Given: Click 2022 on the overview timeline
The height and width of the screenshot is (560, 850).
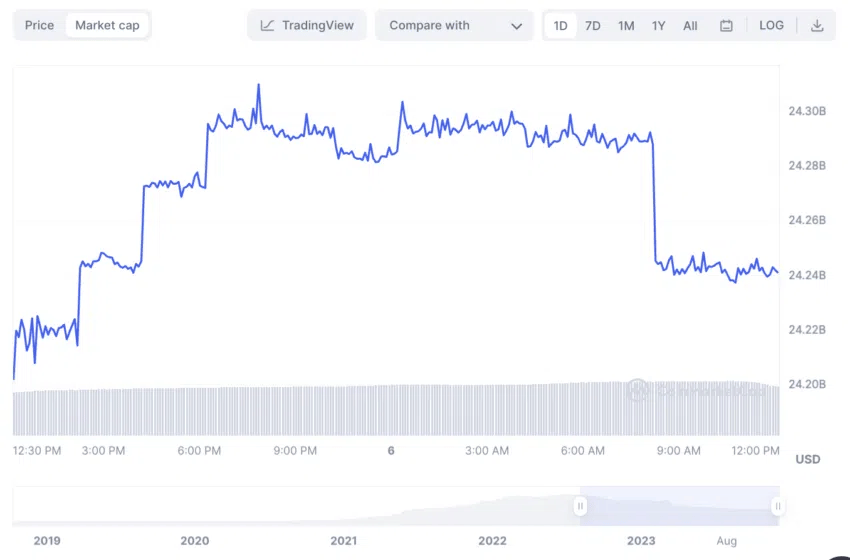Looking at the screenshot, I should pyautogui.click(x=492, y=540).
